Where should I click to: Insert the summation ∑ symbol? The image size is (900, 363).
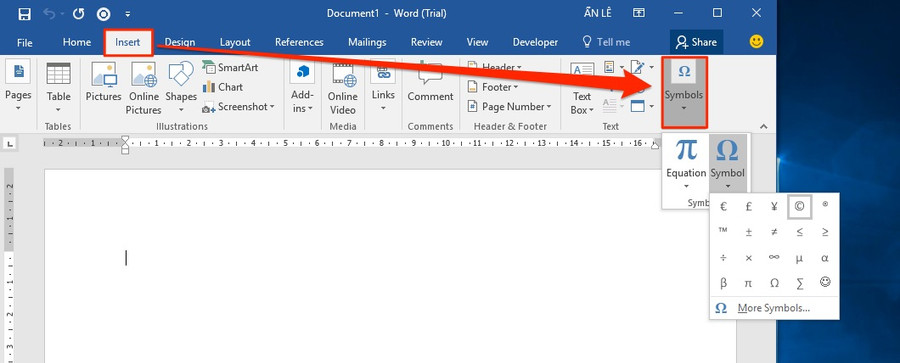click(800, 283)
